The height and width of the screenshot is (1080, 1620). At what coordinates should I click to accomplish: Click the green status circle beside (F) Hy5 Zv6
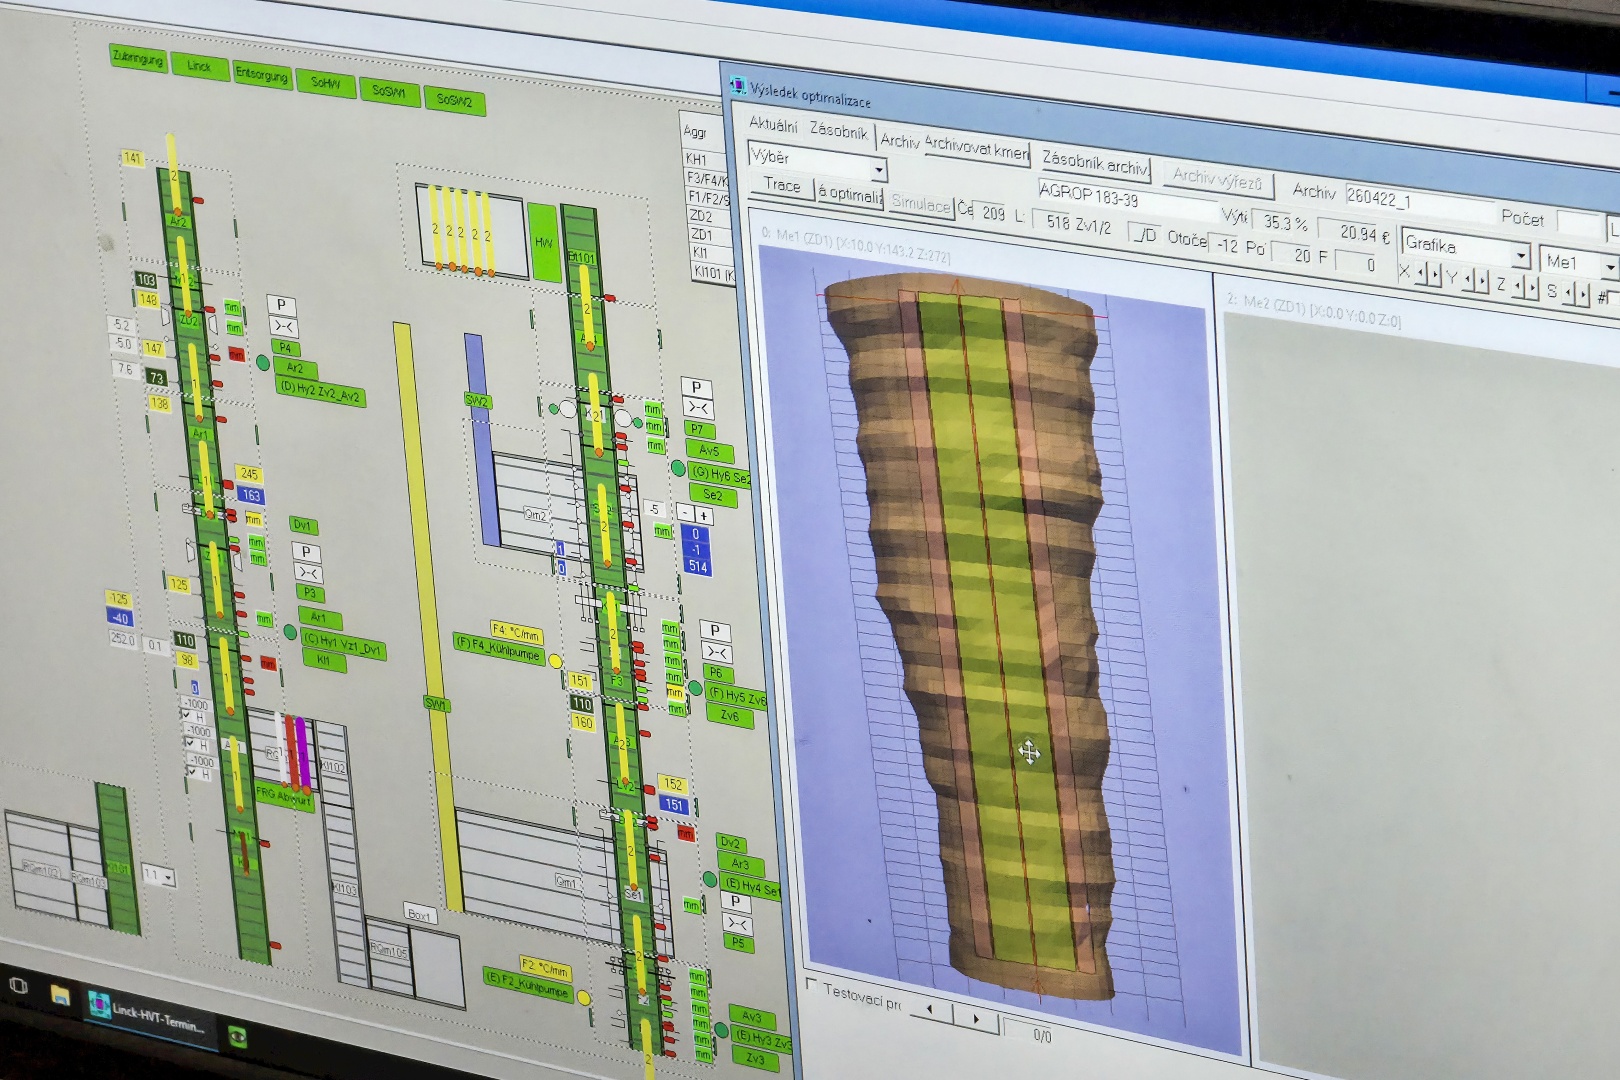[x=695, y=688]
